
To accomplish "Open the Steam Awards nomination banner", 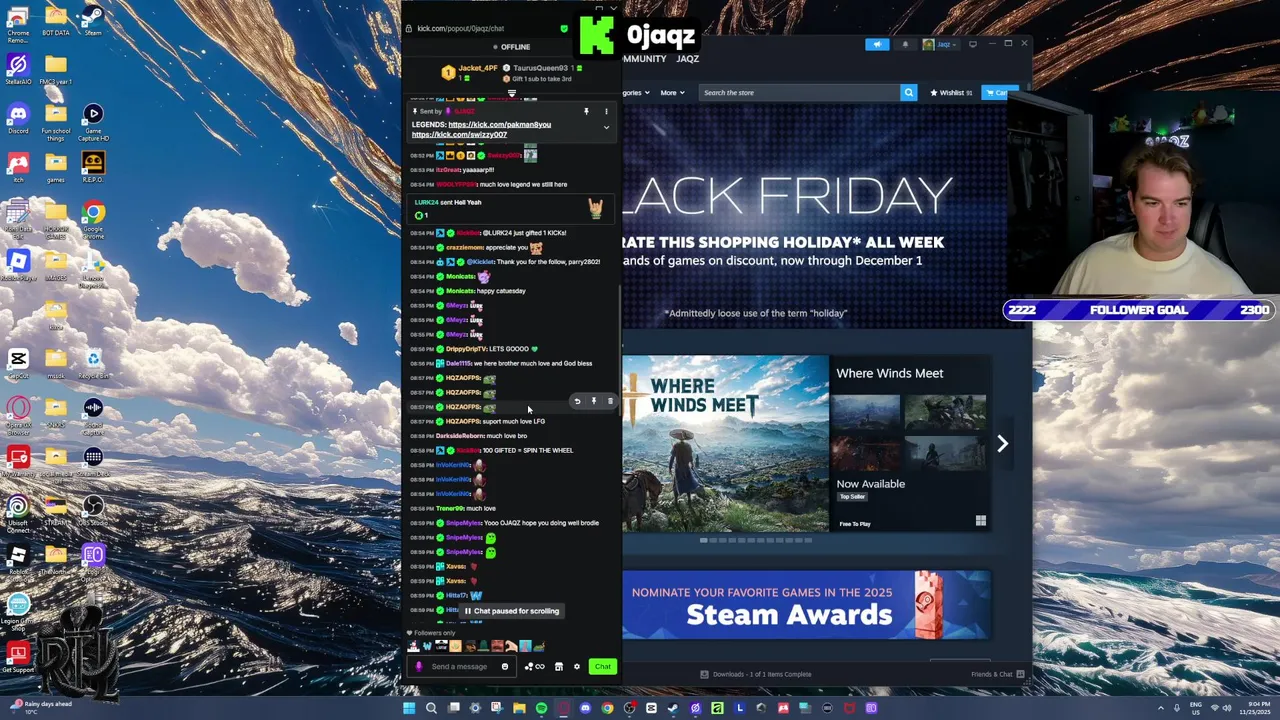I will pyautogui.click(x=806, y=605).
